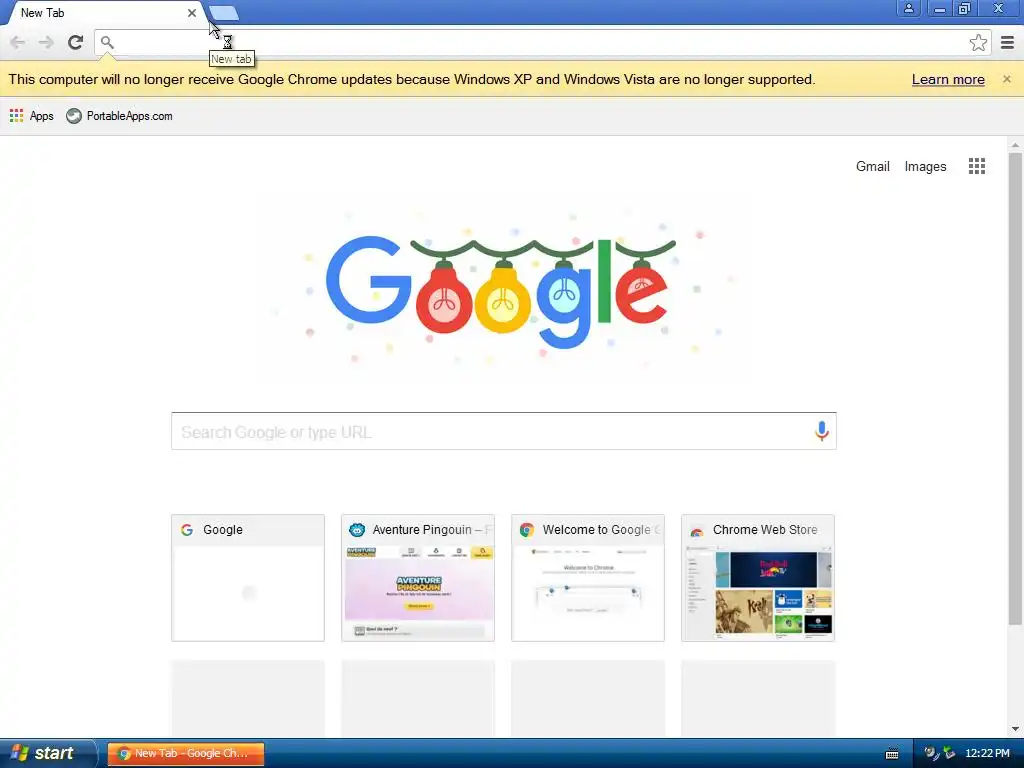Go forward with the forward arrow
The image size is (1024, 768).
point(46,43)
